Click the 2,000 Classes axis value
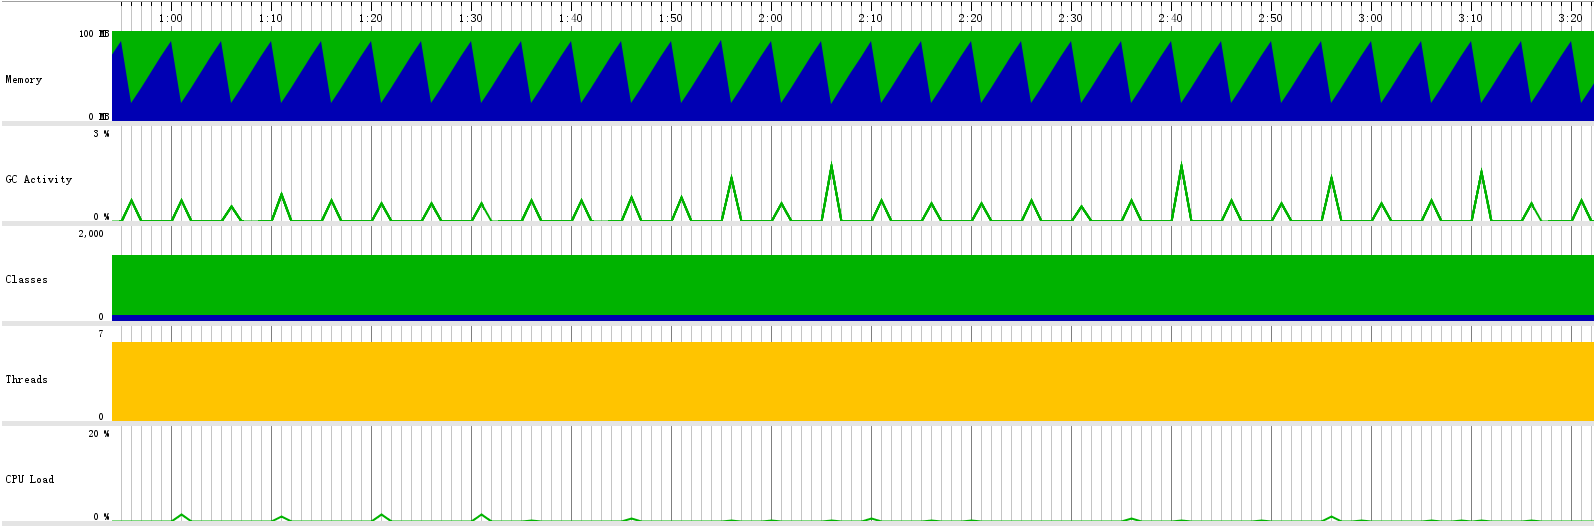 91,234
